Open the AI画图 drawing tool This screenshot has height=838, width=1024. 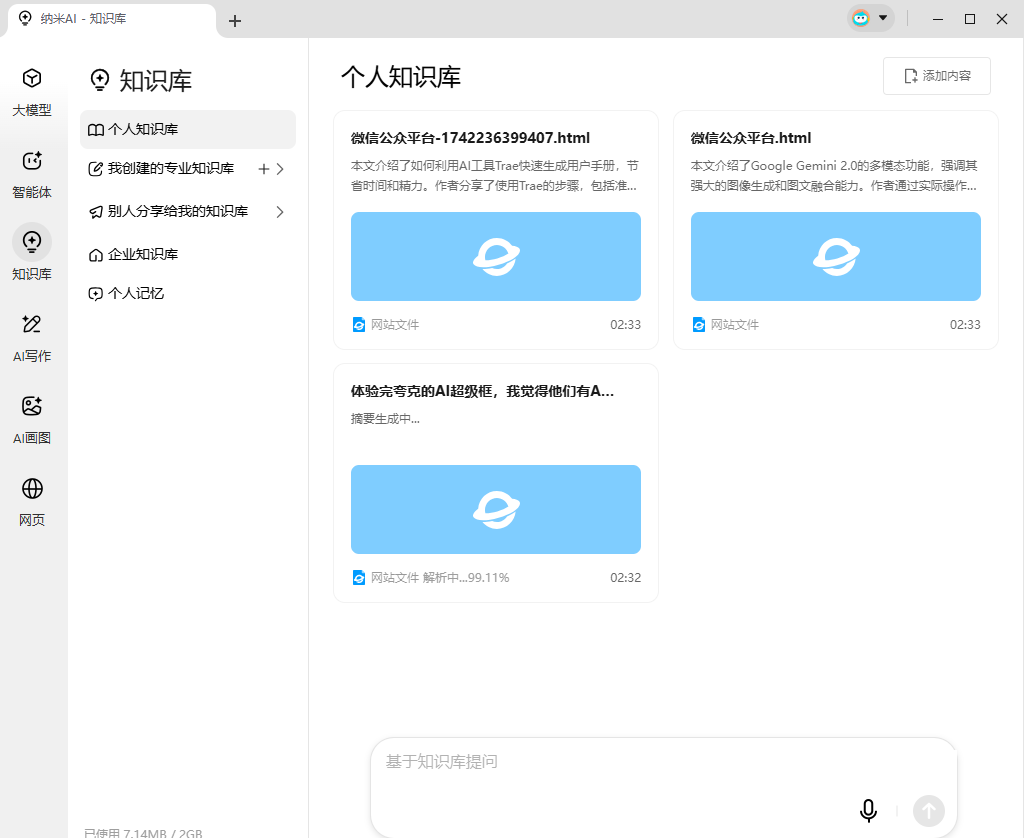[x=32, y=420]
